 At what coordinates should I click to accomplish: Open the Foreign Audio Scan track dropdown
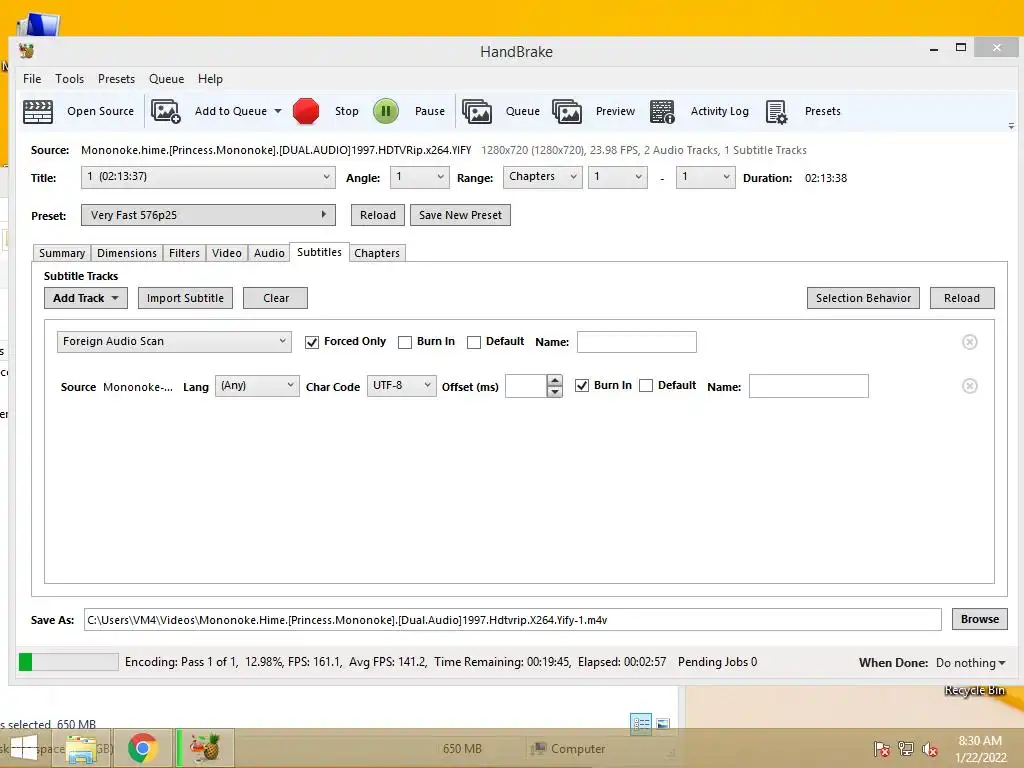pos(174,342)
